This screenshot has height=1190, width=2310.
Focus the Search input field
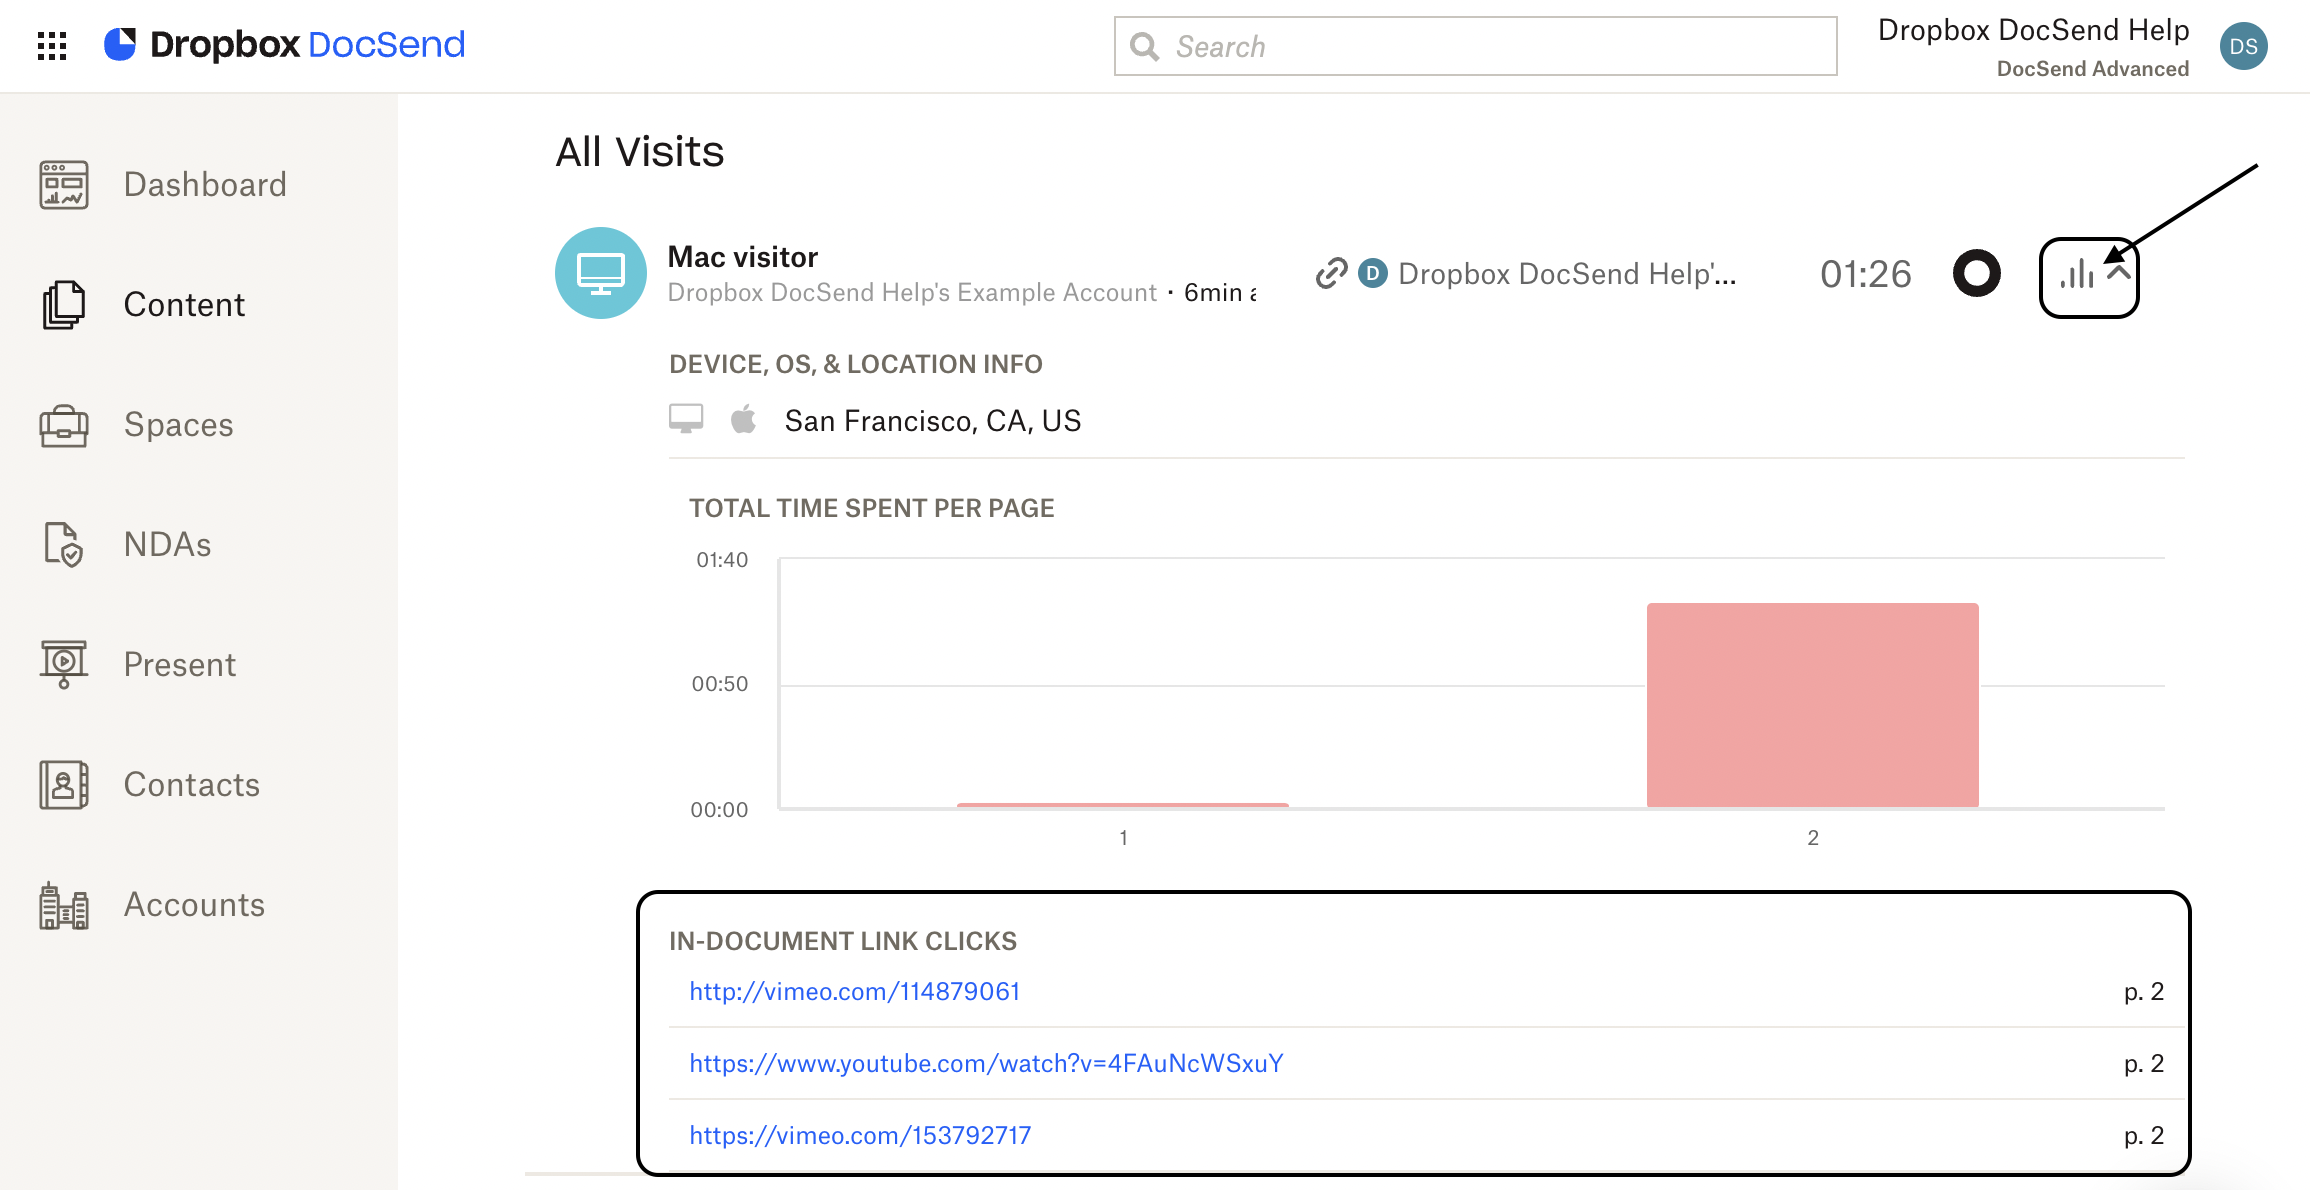[1475, 46]
